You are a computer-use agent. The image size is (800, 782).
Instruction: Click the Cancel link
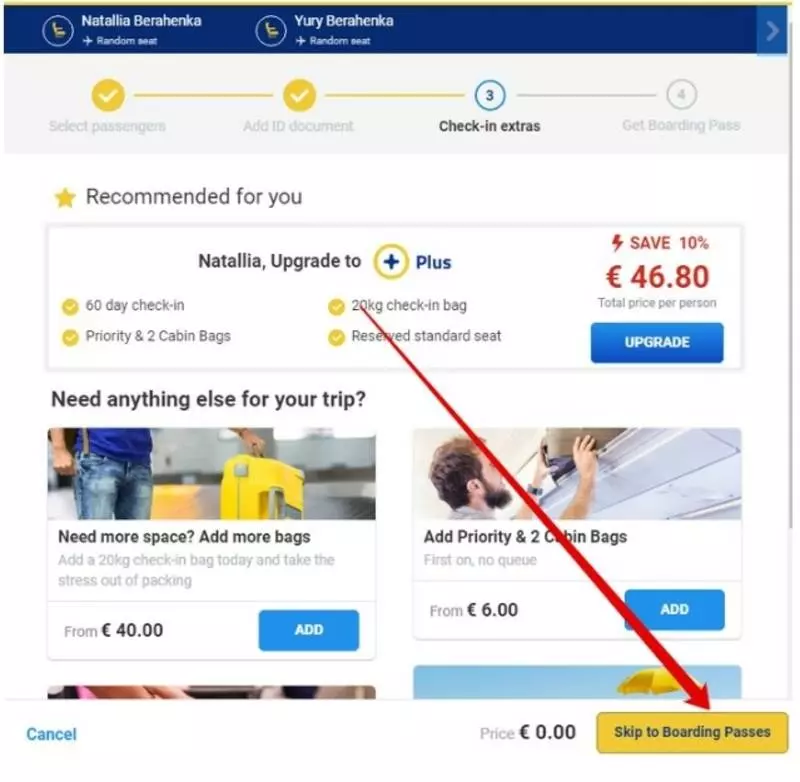click(x=52, y=734)
